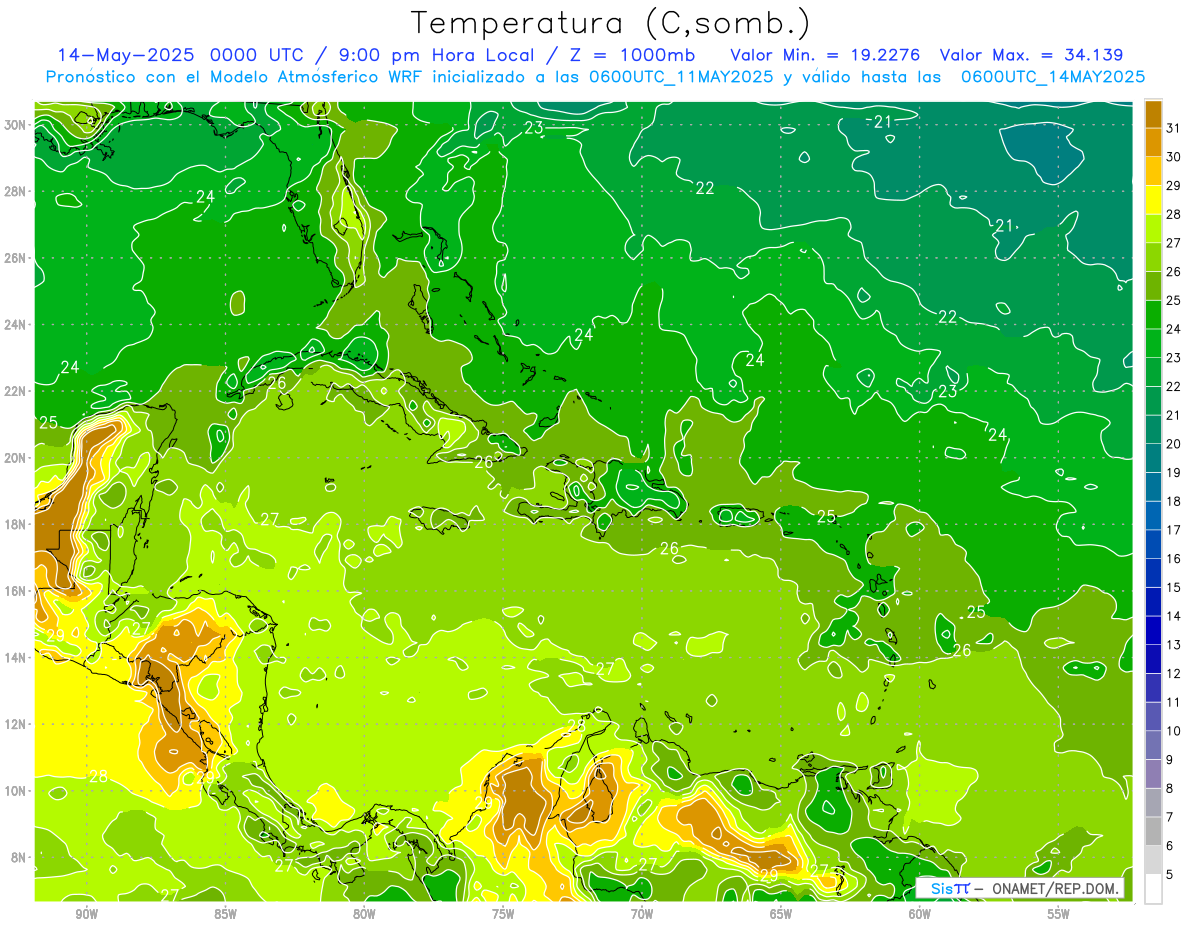Click the color scale label 8
Screen dimensions: 1200x927
click(1170, 788)
